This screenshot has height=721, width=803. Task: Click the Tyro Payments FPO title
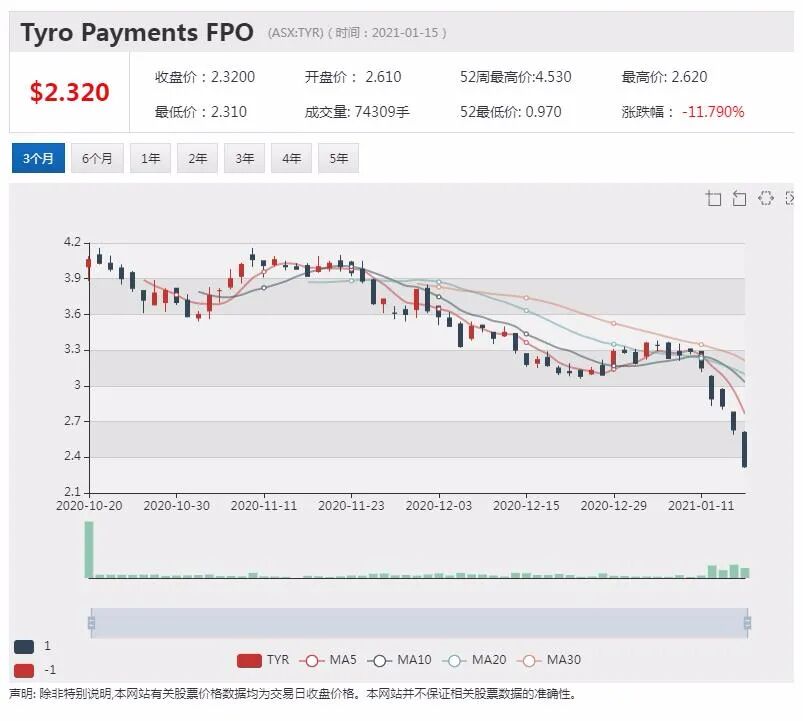[137, 32]
